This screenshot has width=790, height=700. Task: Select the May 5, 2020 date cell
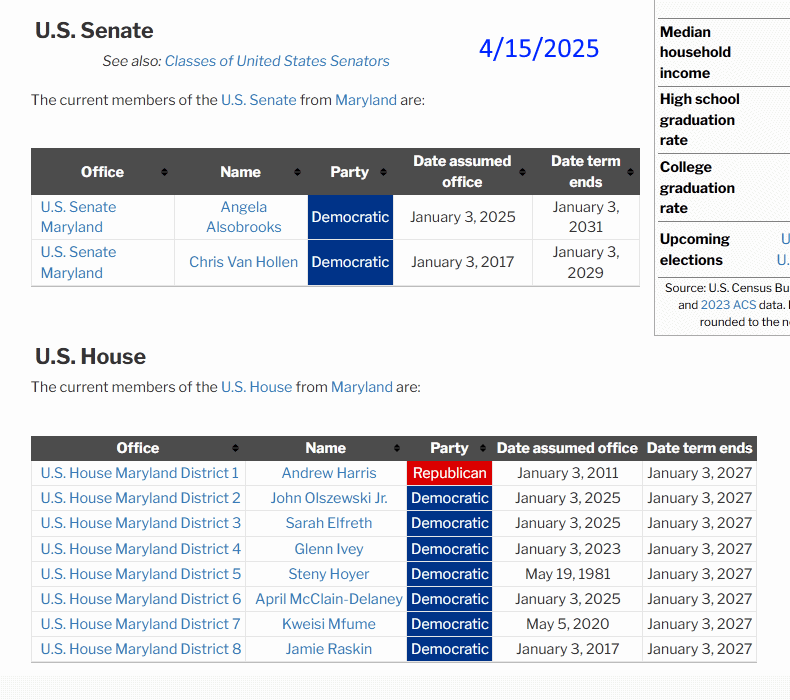tap(567, 624)
